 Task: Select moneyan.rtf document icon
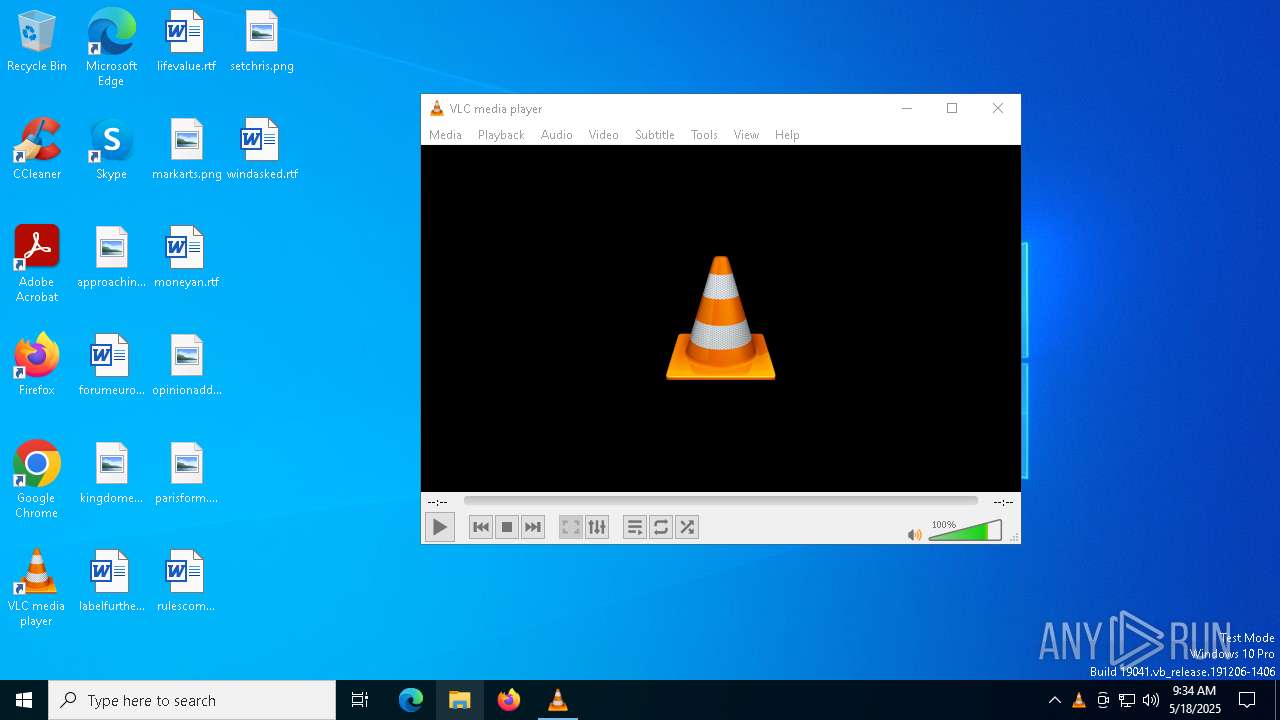(x=186, y=258)
